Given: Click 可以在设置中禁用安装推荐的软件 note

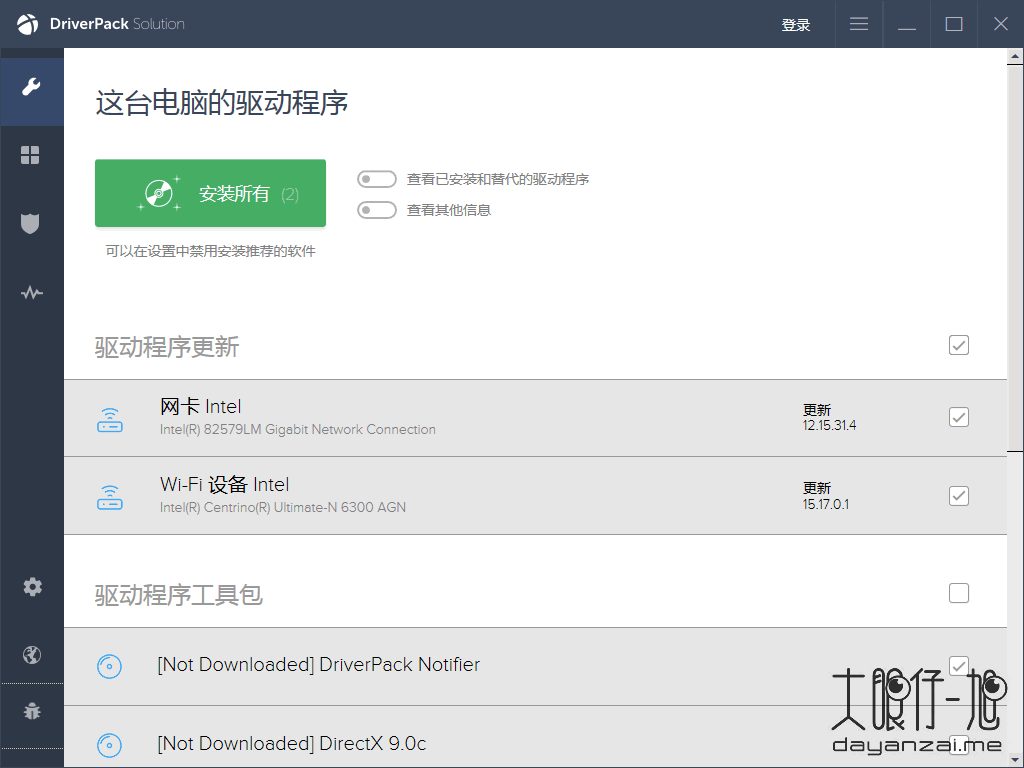Looking at the screenshot, I should pyautogui.click(x=210, y=251).
